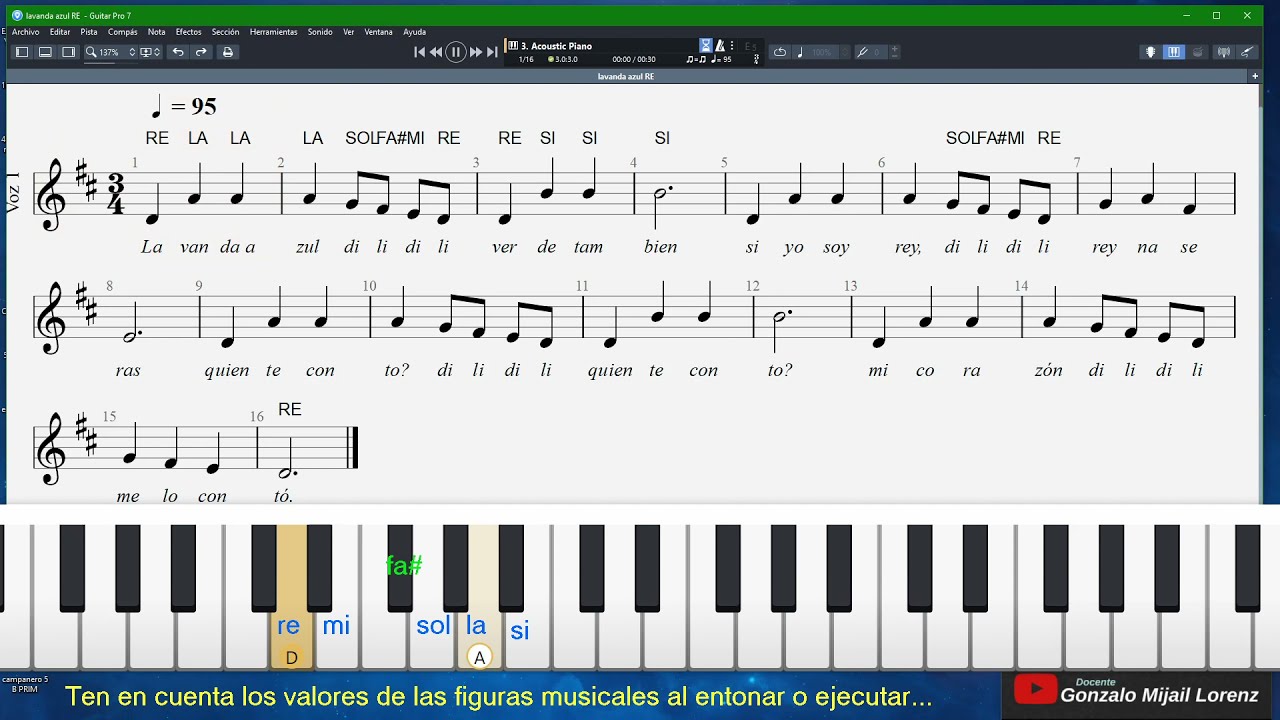Open the Pista menu

click(x=89, y=32)
